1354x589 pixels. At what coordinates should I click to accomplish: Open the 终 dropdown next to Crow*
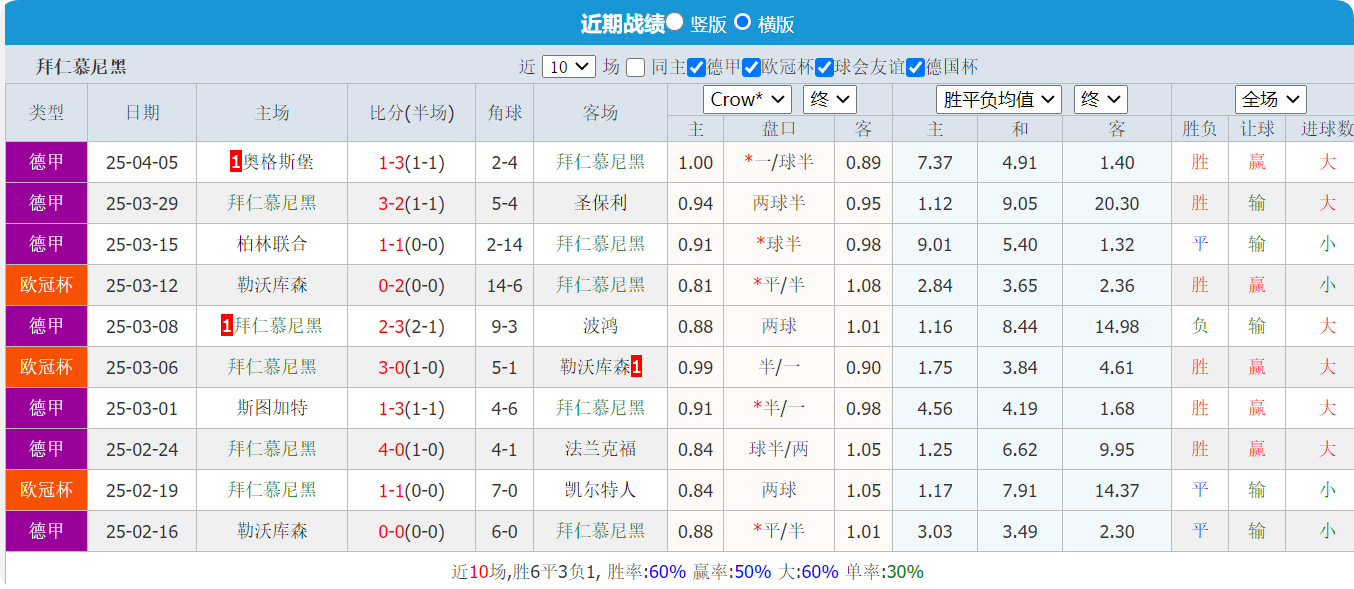[x=829, y=99]
